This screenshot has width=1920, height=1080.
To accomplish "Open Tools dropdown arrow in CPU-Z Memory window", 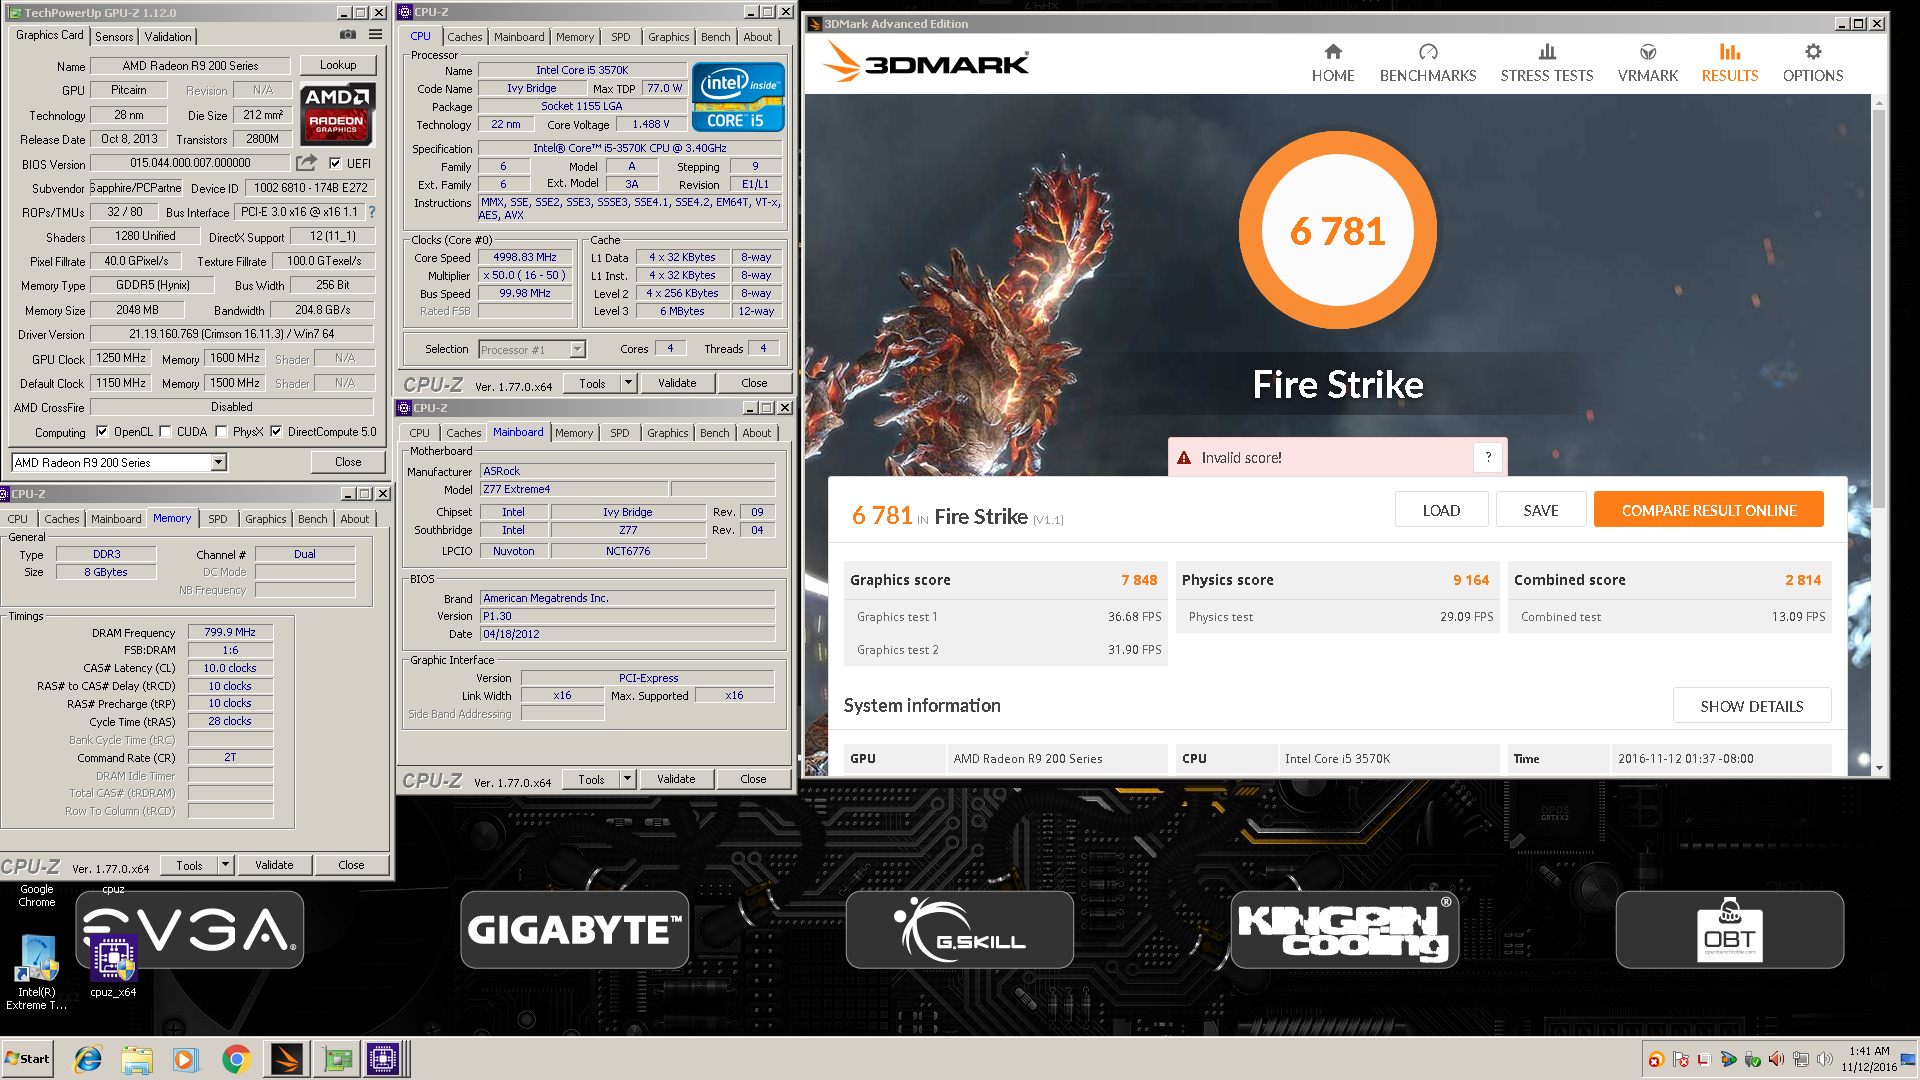I will coord(225,865).
